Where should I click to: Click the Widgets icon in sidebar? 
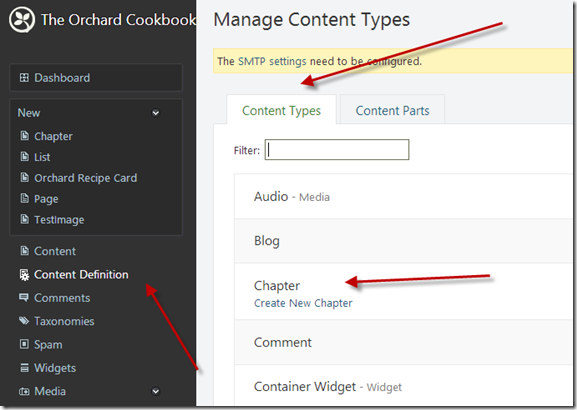[24, 368]
